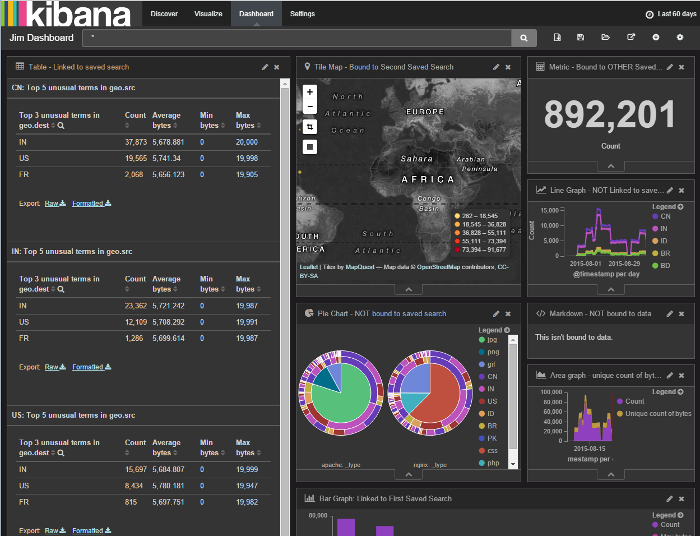Toggle the jpg legend entry in Pie Chart
This screenshot has width=700, height=536.
pos(491,340)
